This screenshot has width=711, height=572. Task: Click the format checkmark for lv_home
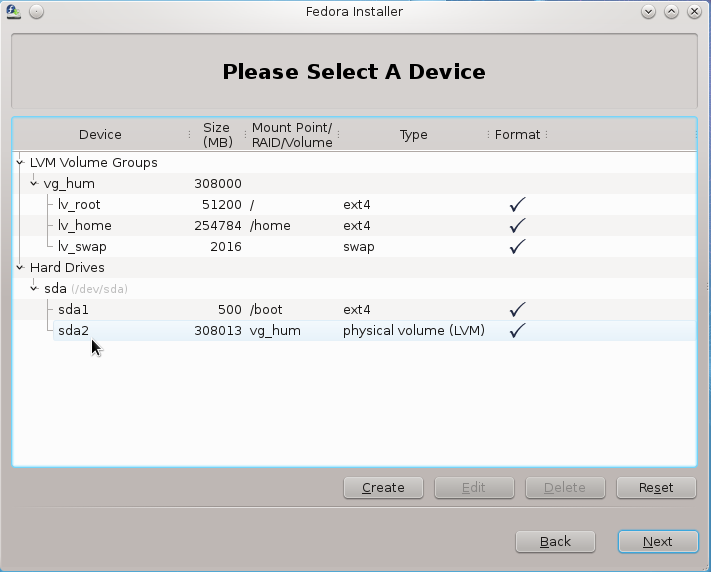pos(517,225)
